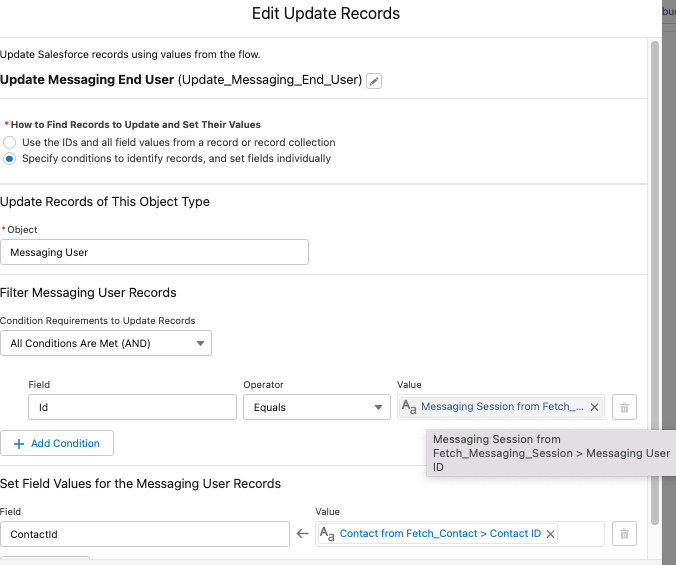Click the left arrow between ContactId and Value
The width and height of the screenshot is (676, 565).
(303, 534)
